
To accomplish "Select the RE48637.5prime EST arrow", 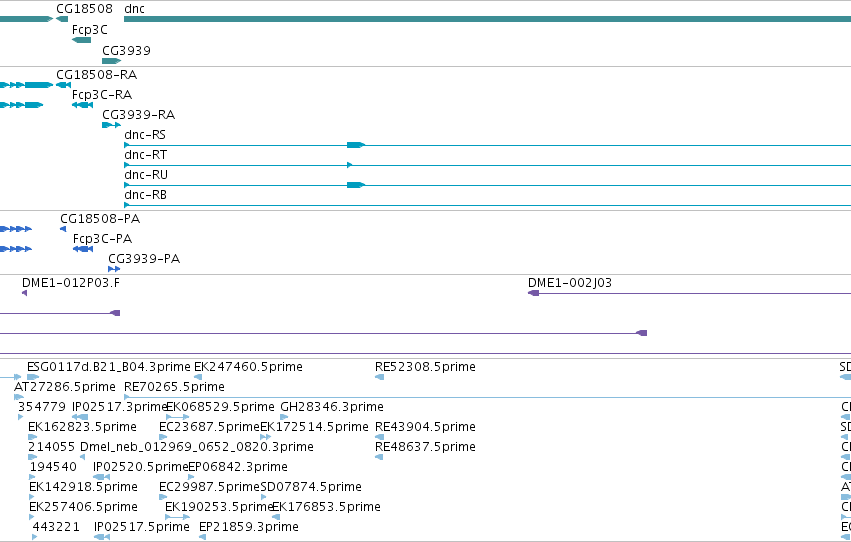I will (x=379, y=457).
